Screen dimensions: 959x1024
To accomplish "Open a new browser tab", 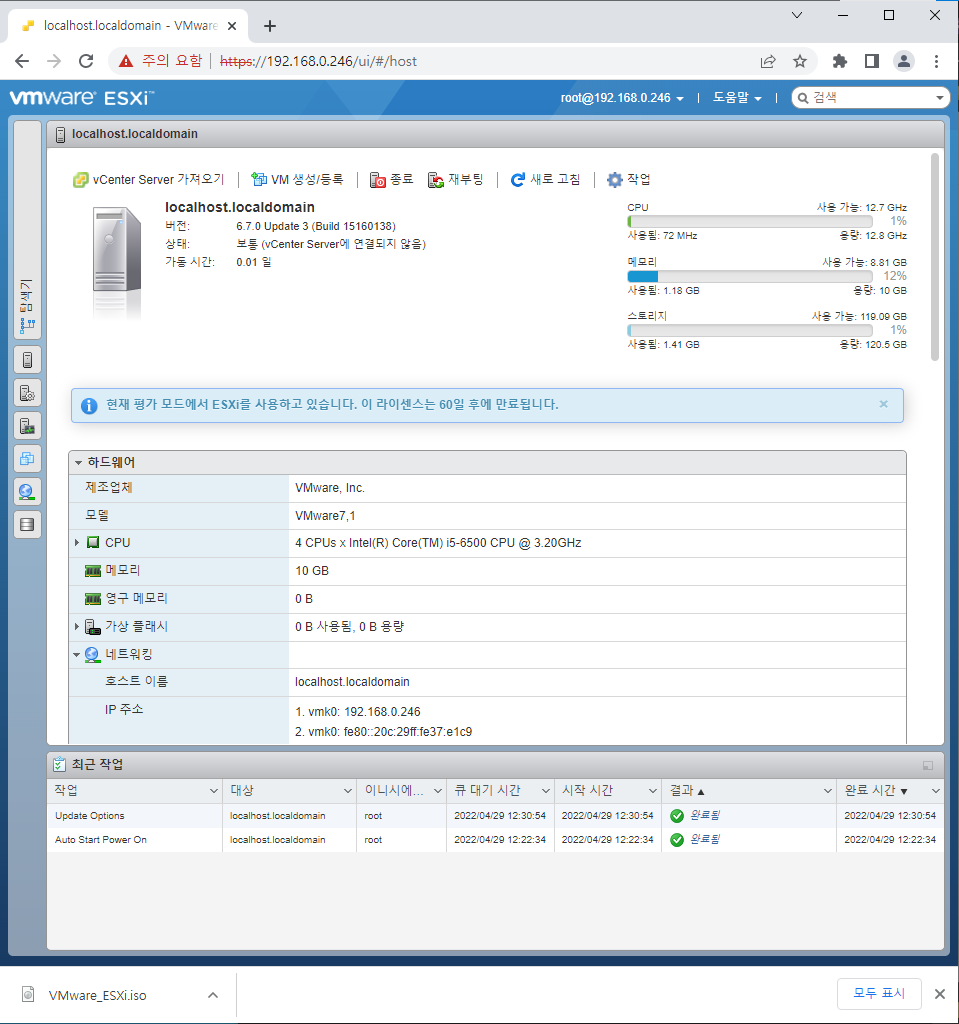I will click(x=270, y=26).
